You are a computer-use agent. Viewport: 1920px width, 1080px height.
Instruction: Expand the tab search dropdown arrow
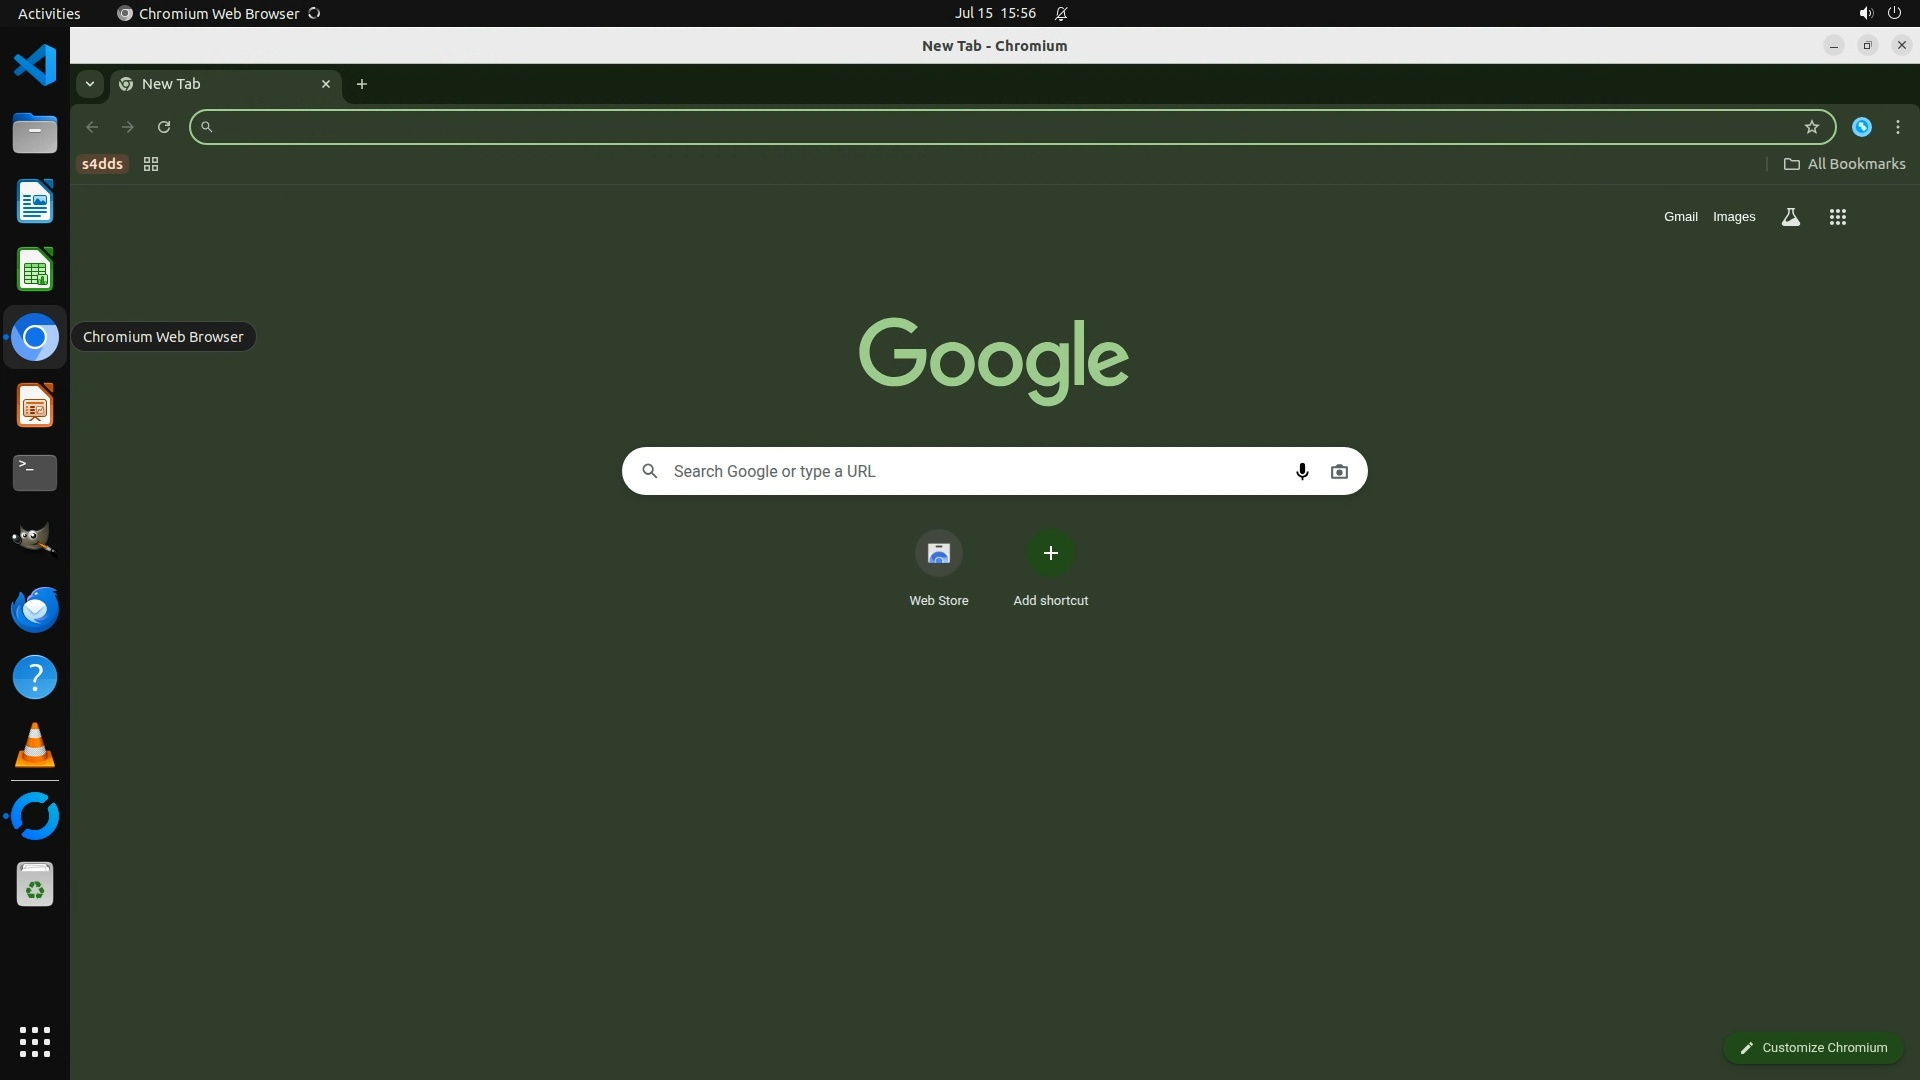pyautogui.click(x=90, y=84)
